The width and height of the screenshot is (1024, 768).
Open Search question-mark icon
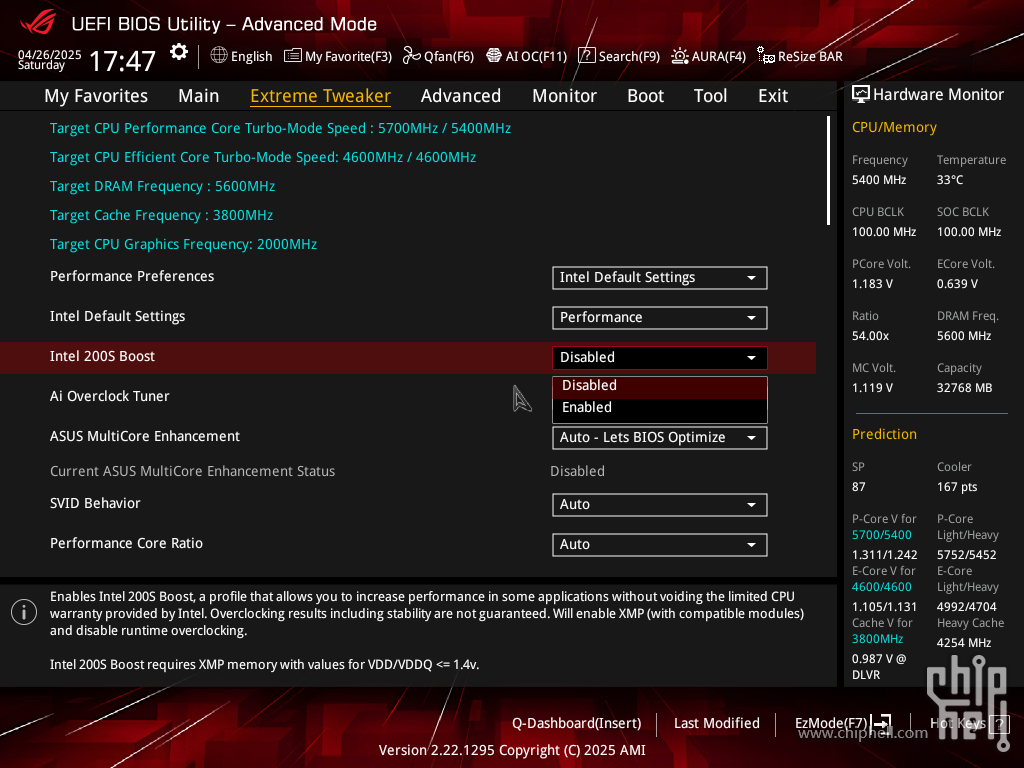point(586,56)
